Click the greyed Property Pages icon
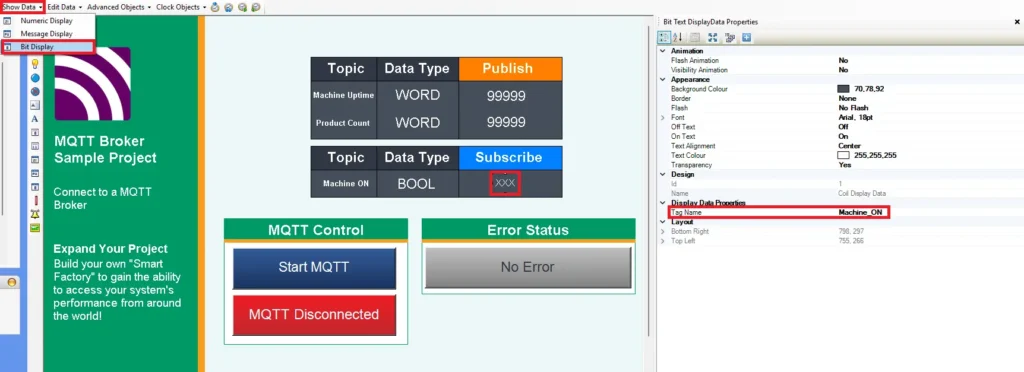 coord(696,37)
